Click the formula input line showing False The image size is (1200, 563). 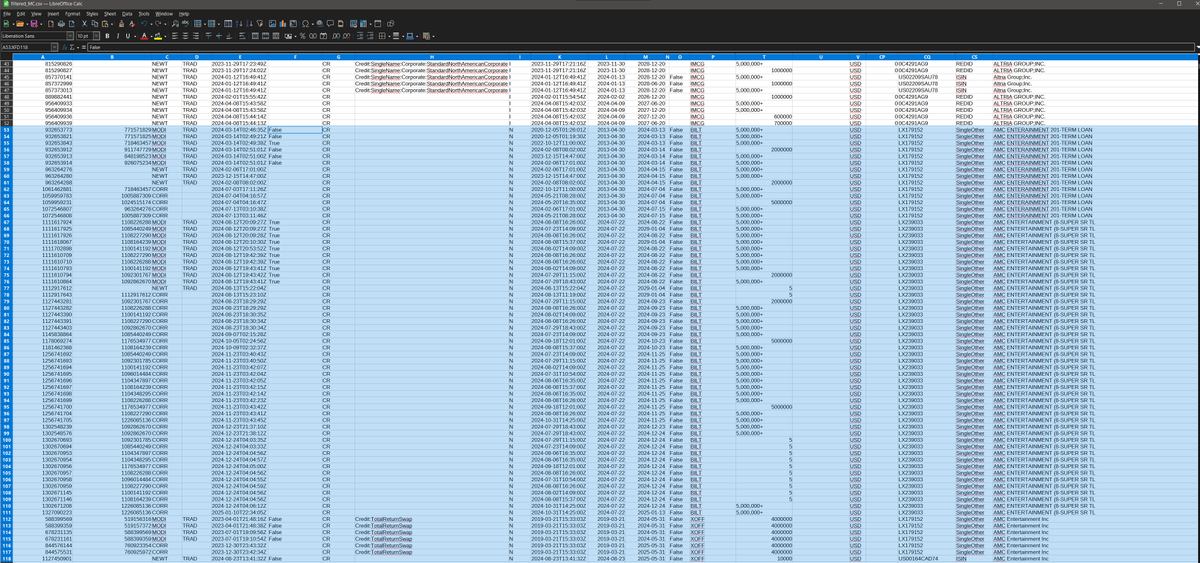[x=640, y=47]
